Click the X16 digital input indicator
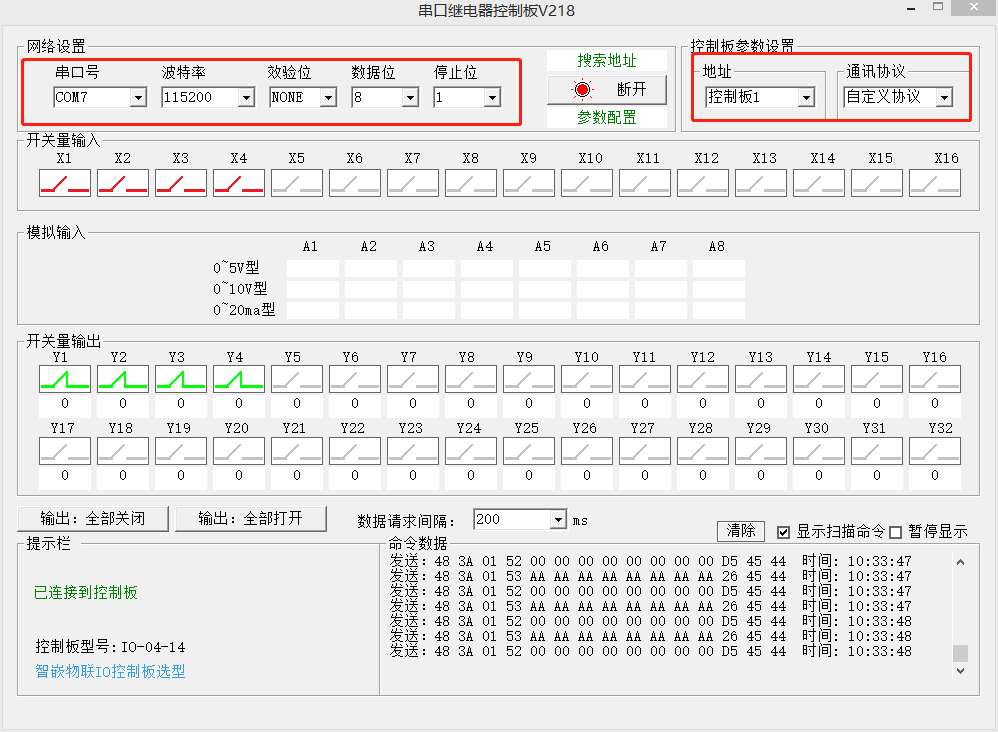 [935, 183]
